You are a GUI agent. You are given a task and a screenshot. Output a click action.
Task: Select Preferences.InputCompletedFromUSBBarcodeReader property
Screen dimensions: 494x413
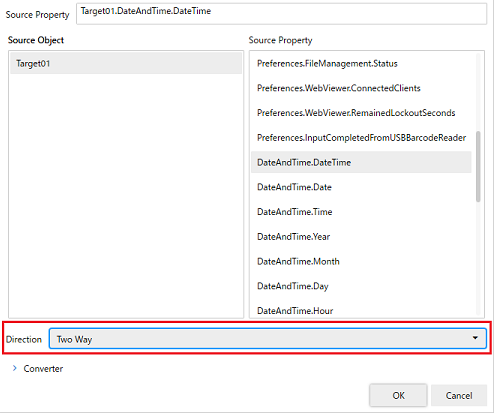click(x=361, y=137)
